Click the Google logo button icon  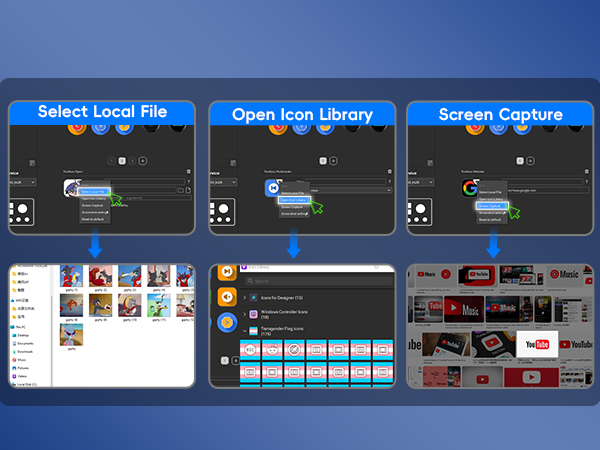coord(469,189)
